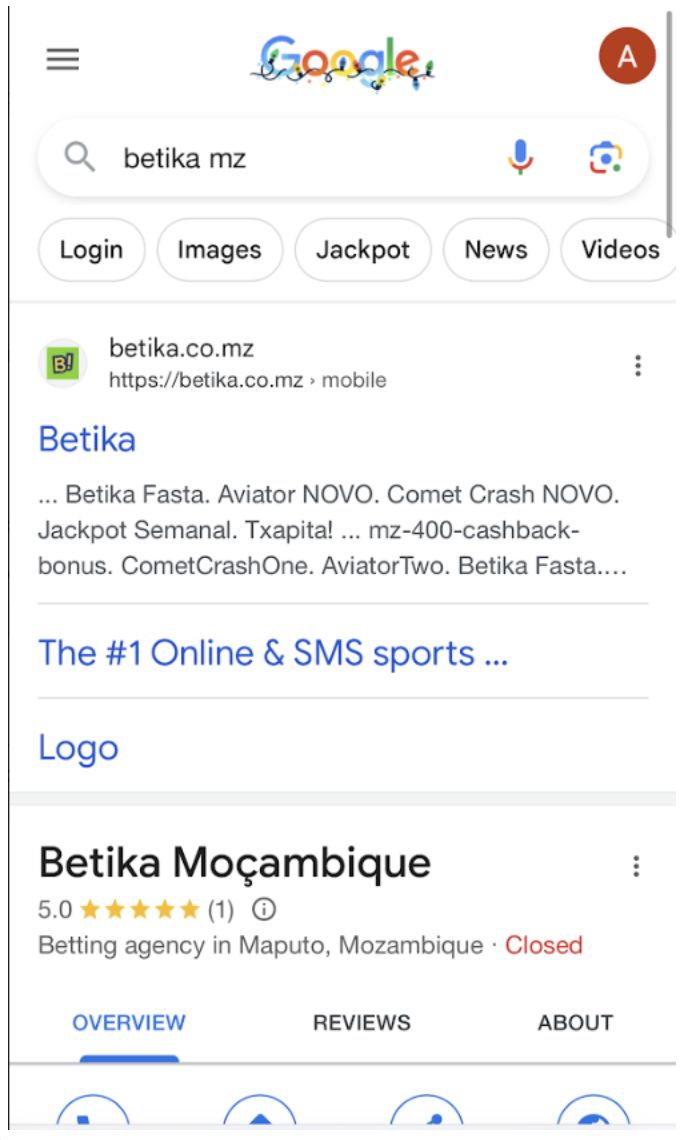Click the info icon beside rating

pyautogui.click(x=264, y=910)
